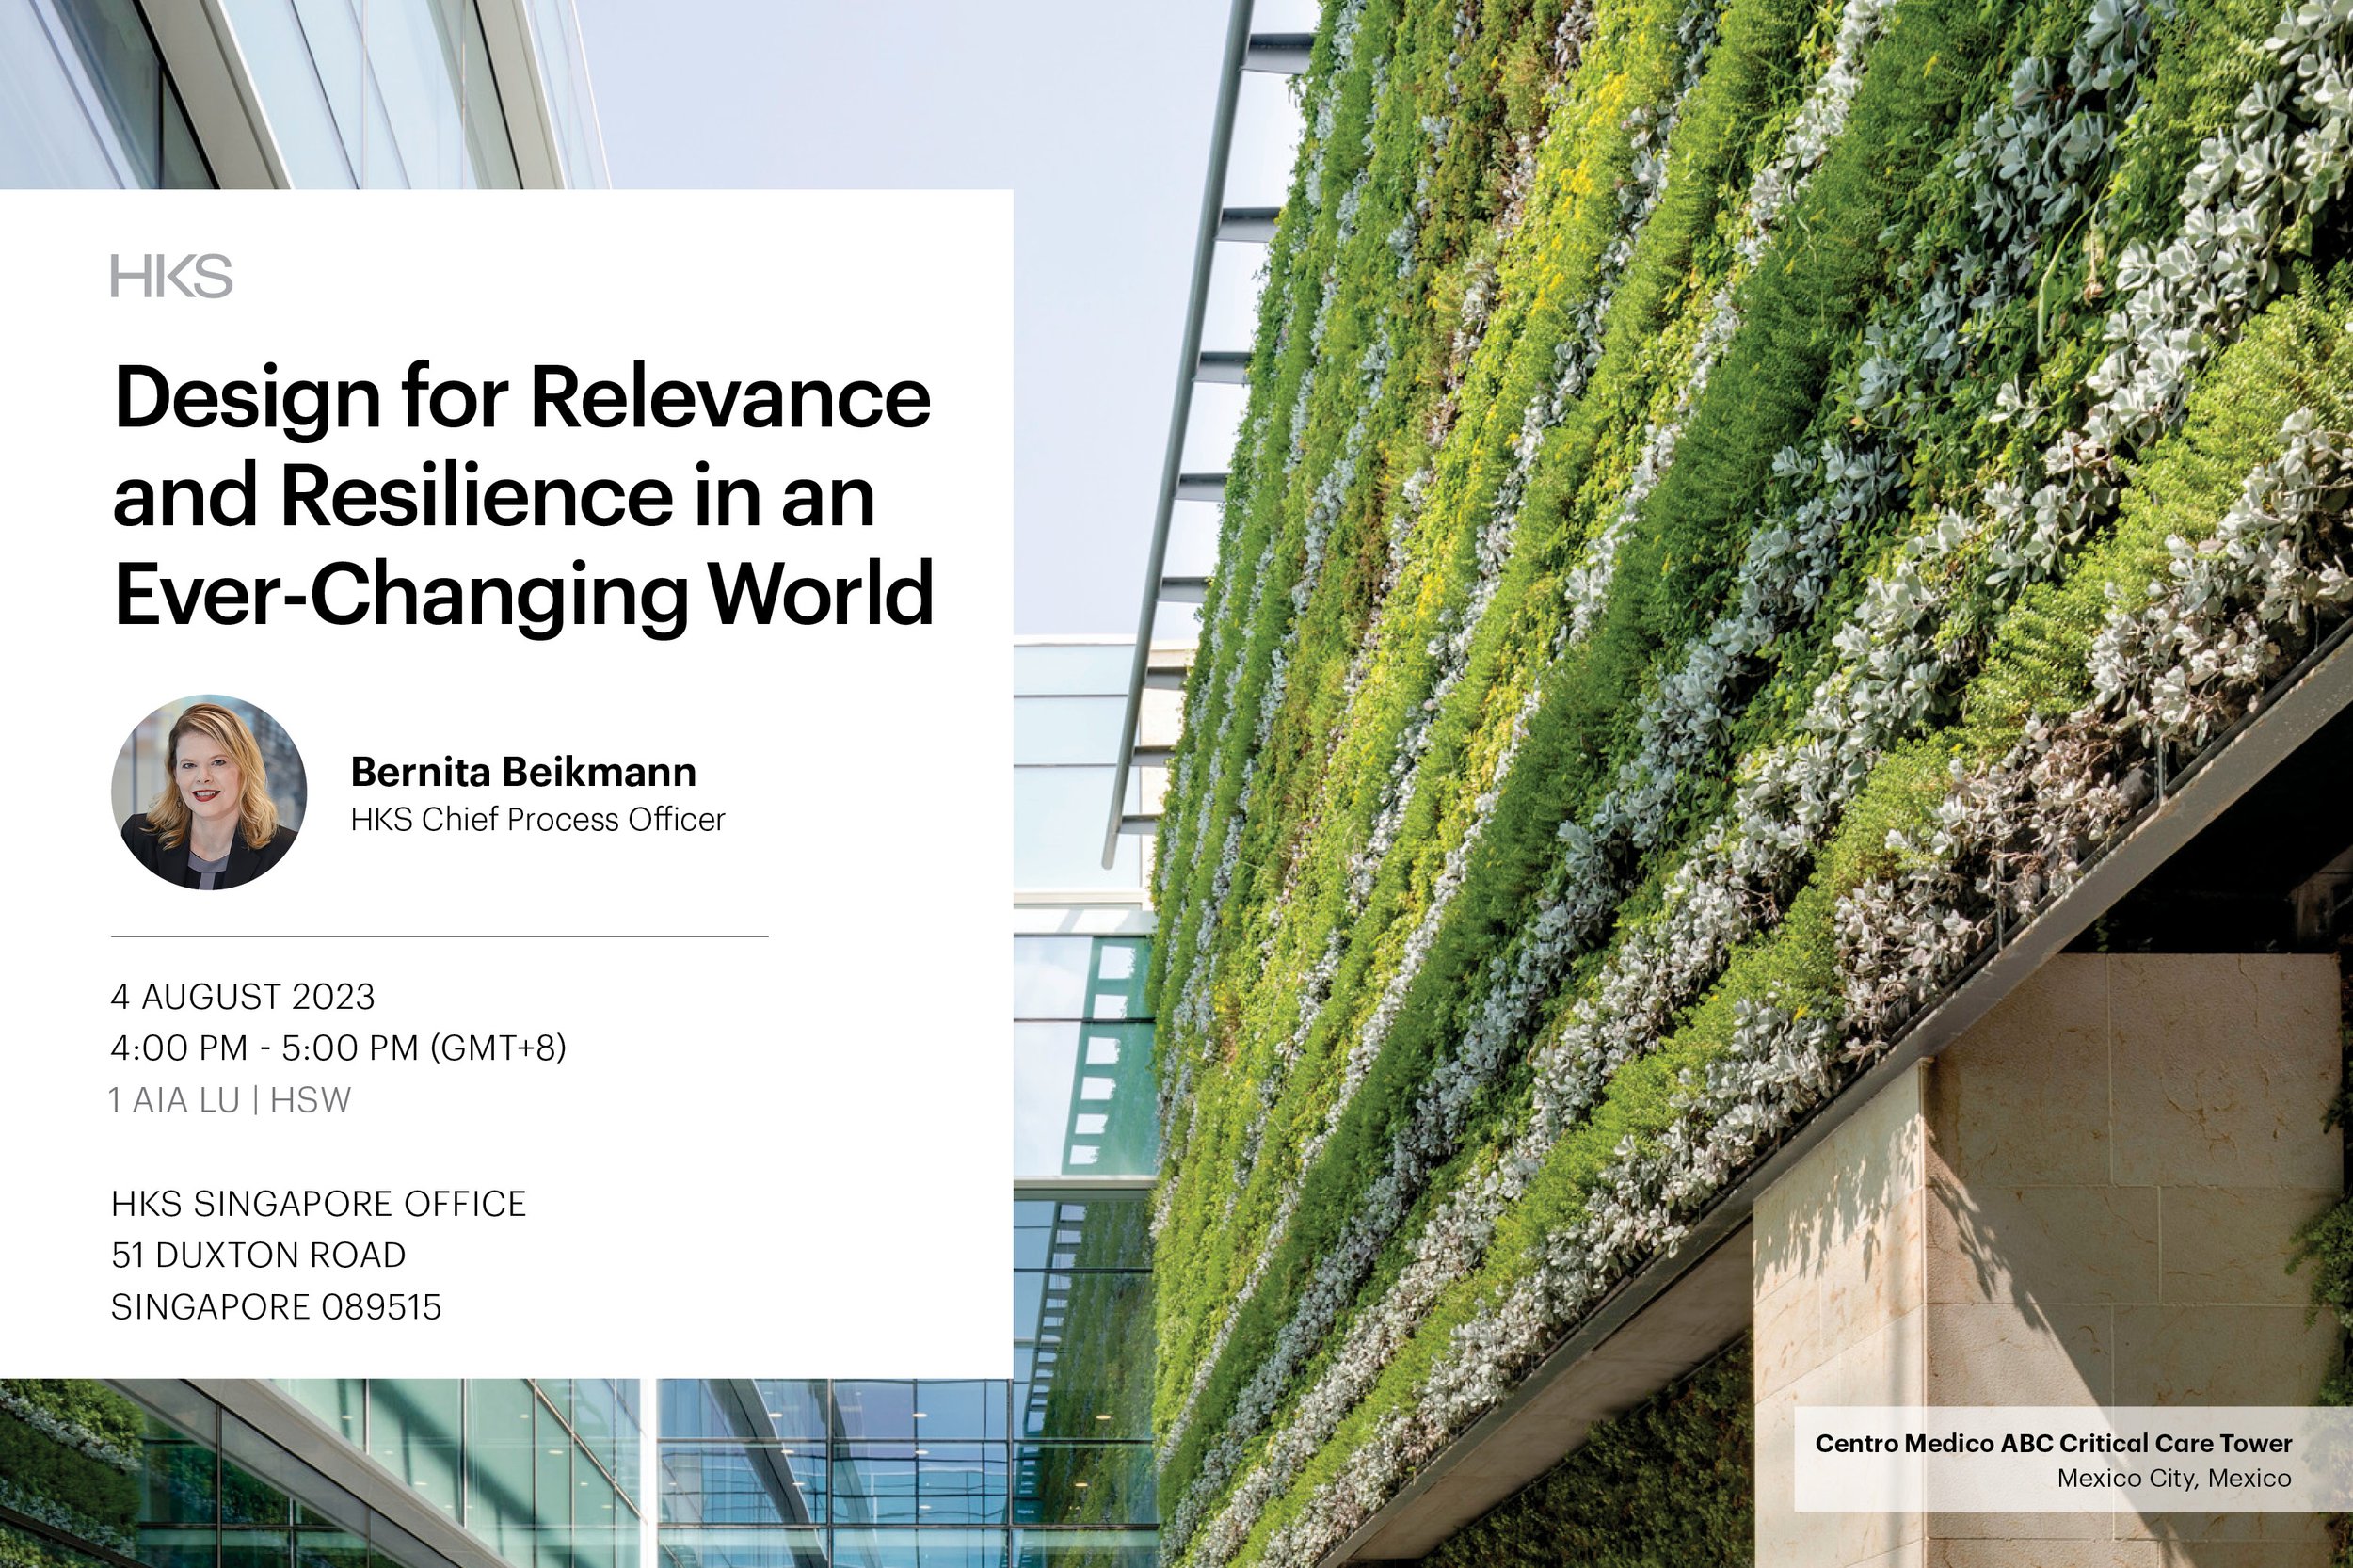This screenshot has width=2353, height=1568.
Task: Select the date 4 AUGUST 2023
Action: (245, 998)
